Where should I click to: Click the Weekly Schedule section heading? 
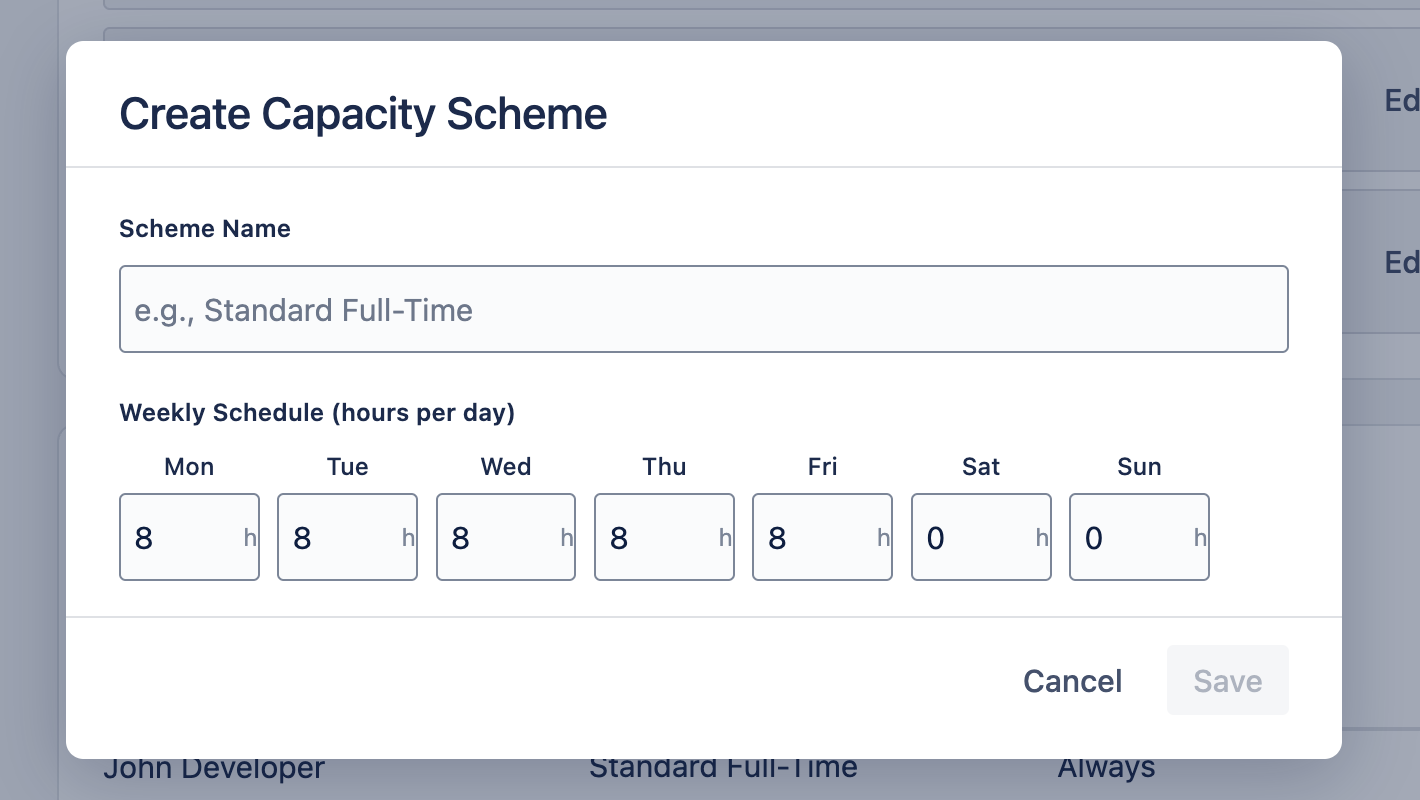317,412
